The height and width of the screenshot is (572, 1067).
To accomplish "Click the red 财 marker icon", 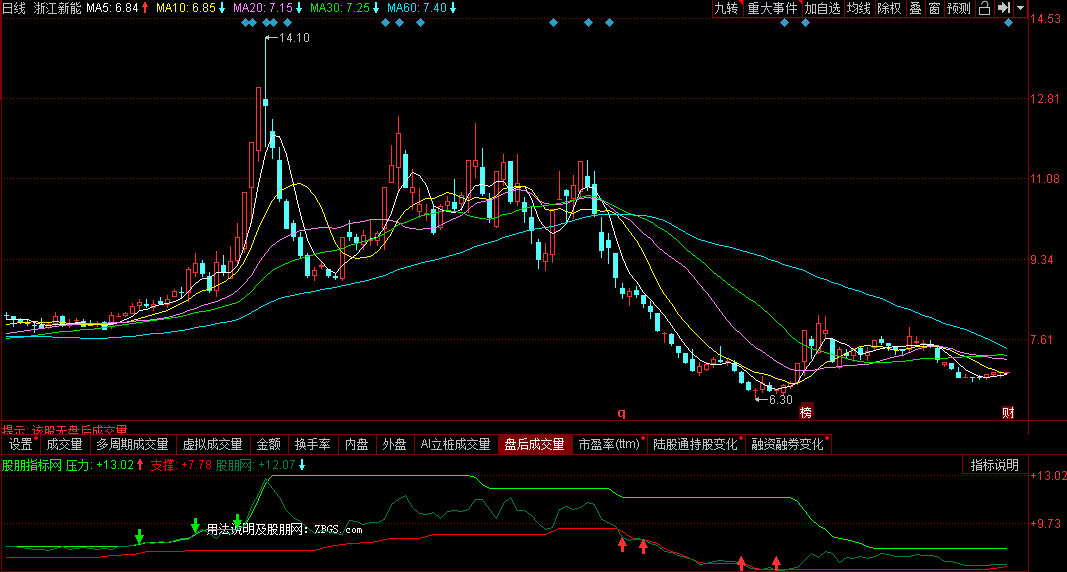I will (x=1008, y=412).
